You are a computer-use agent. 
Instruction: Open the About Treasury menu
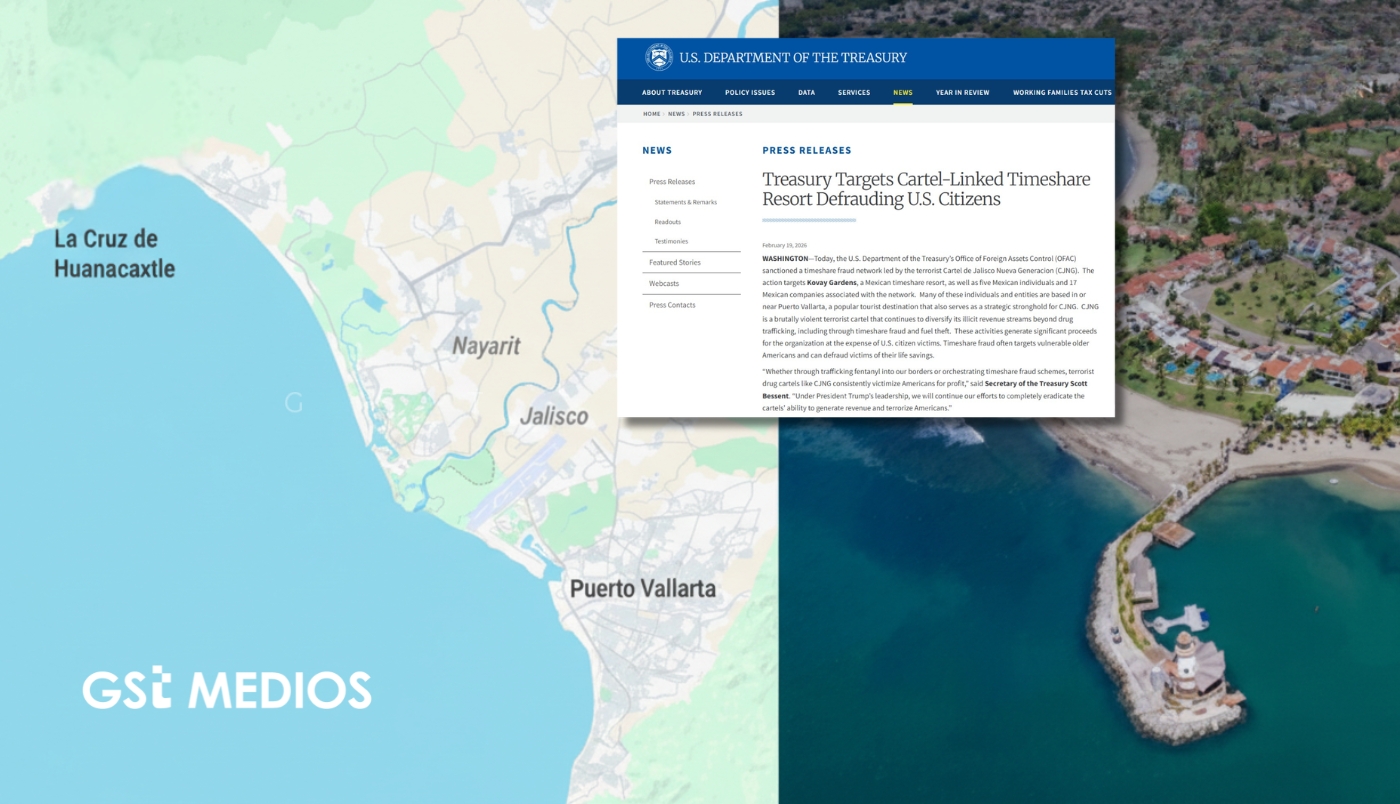[672, 93]
